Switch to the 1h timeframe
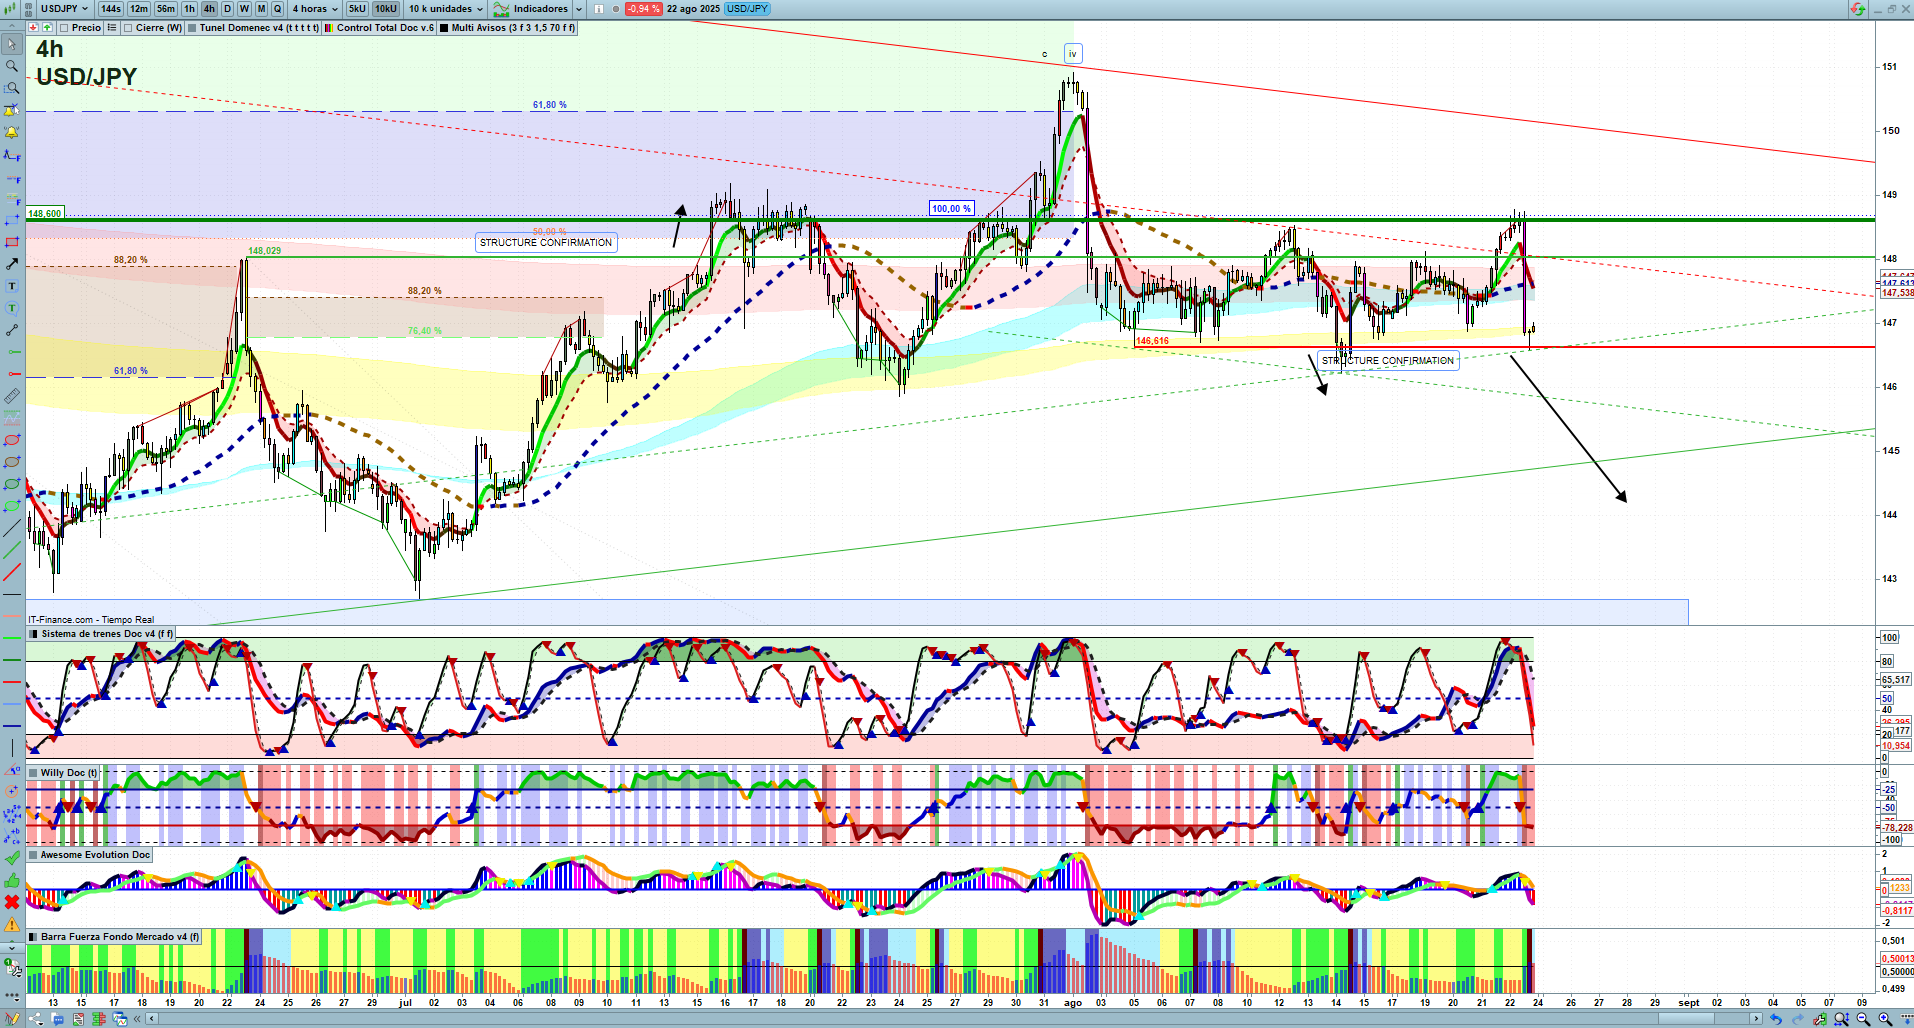Viewport: 1914px width, 1028px height. [x=189, y=9]
